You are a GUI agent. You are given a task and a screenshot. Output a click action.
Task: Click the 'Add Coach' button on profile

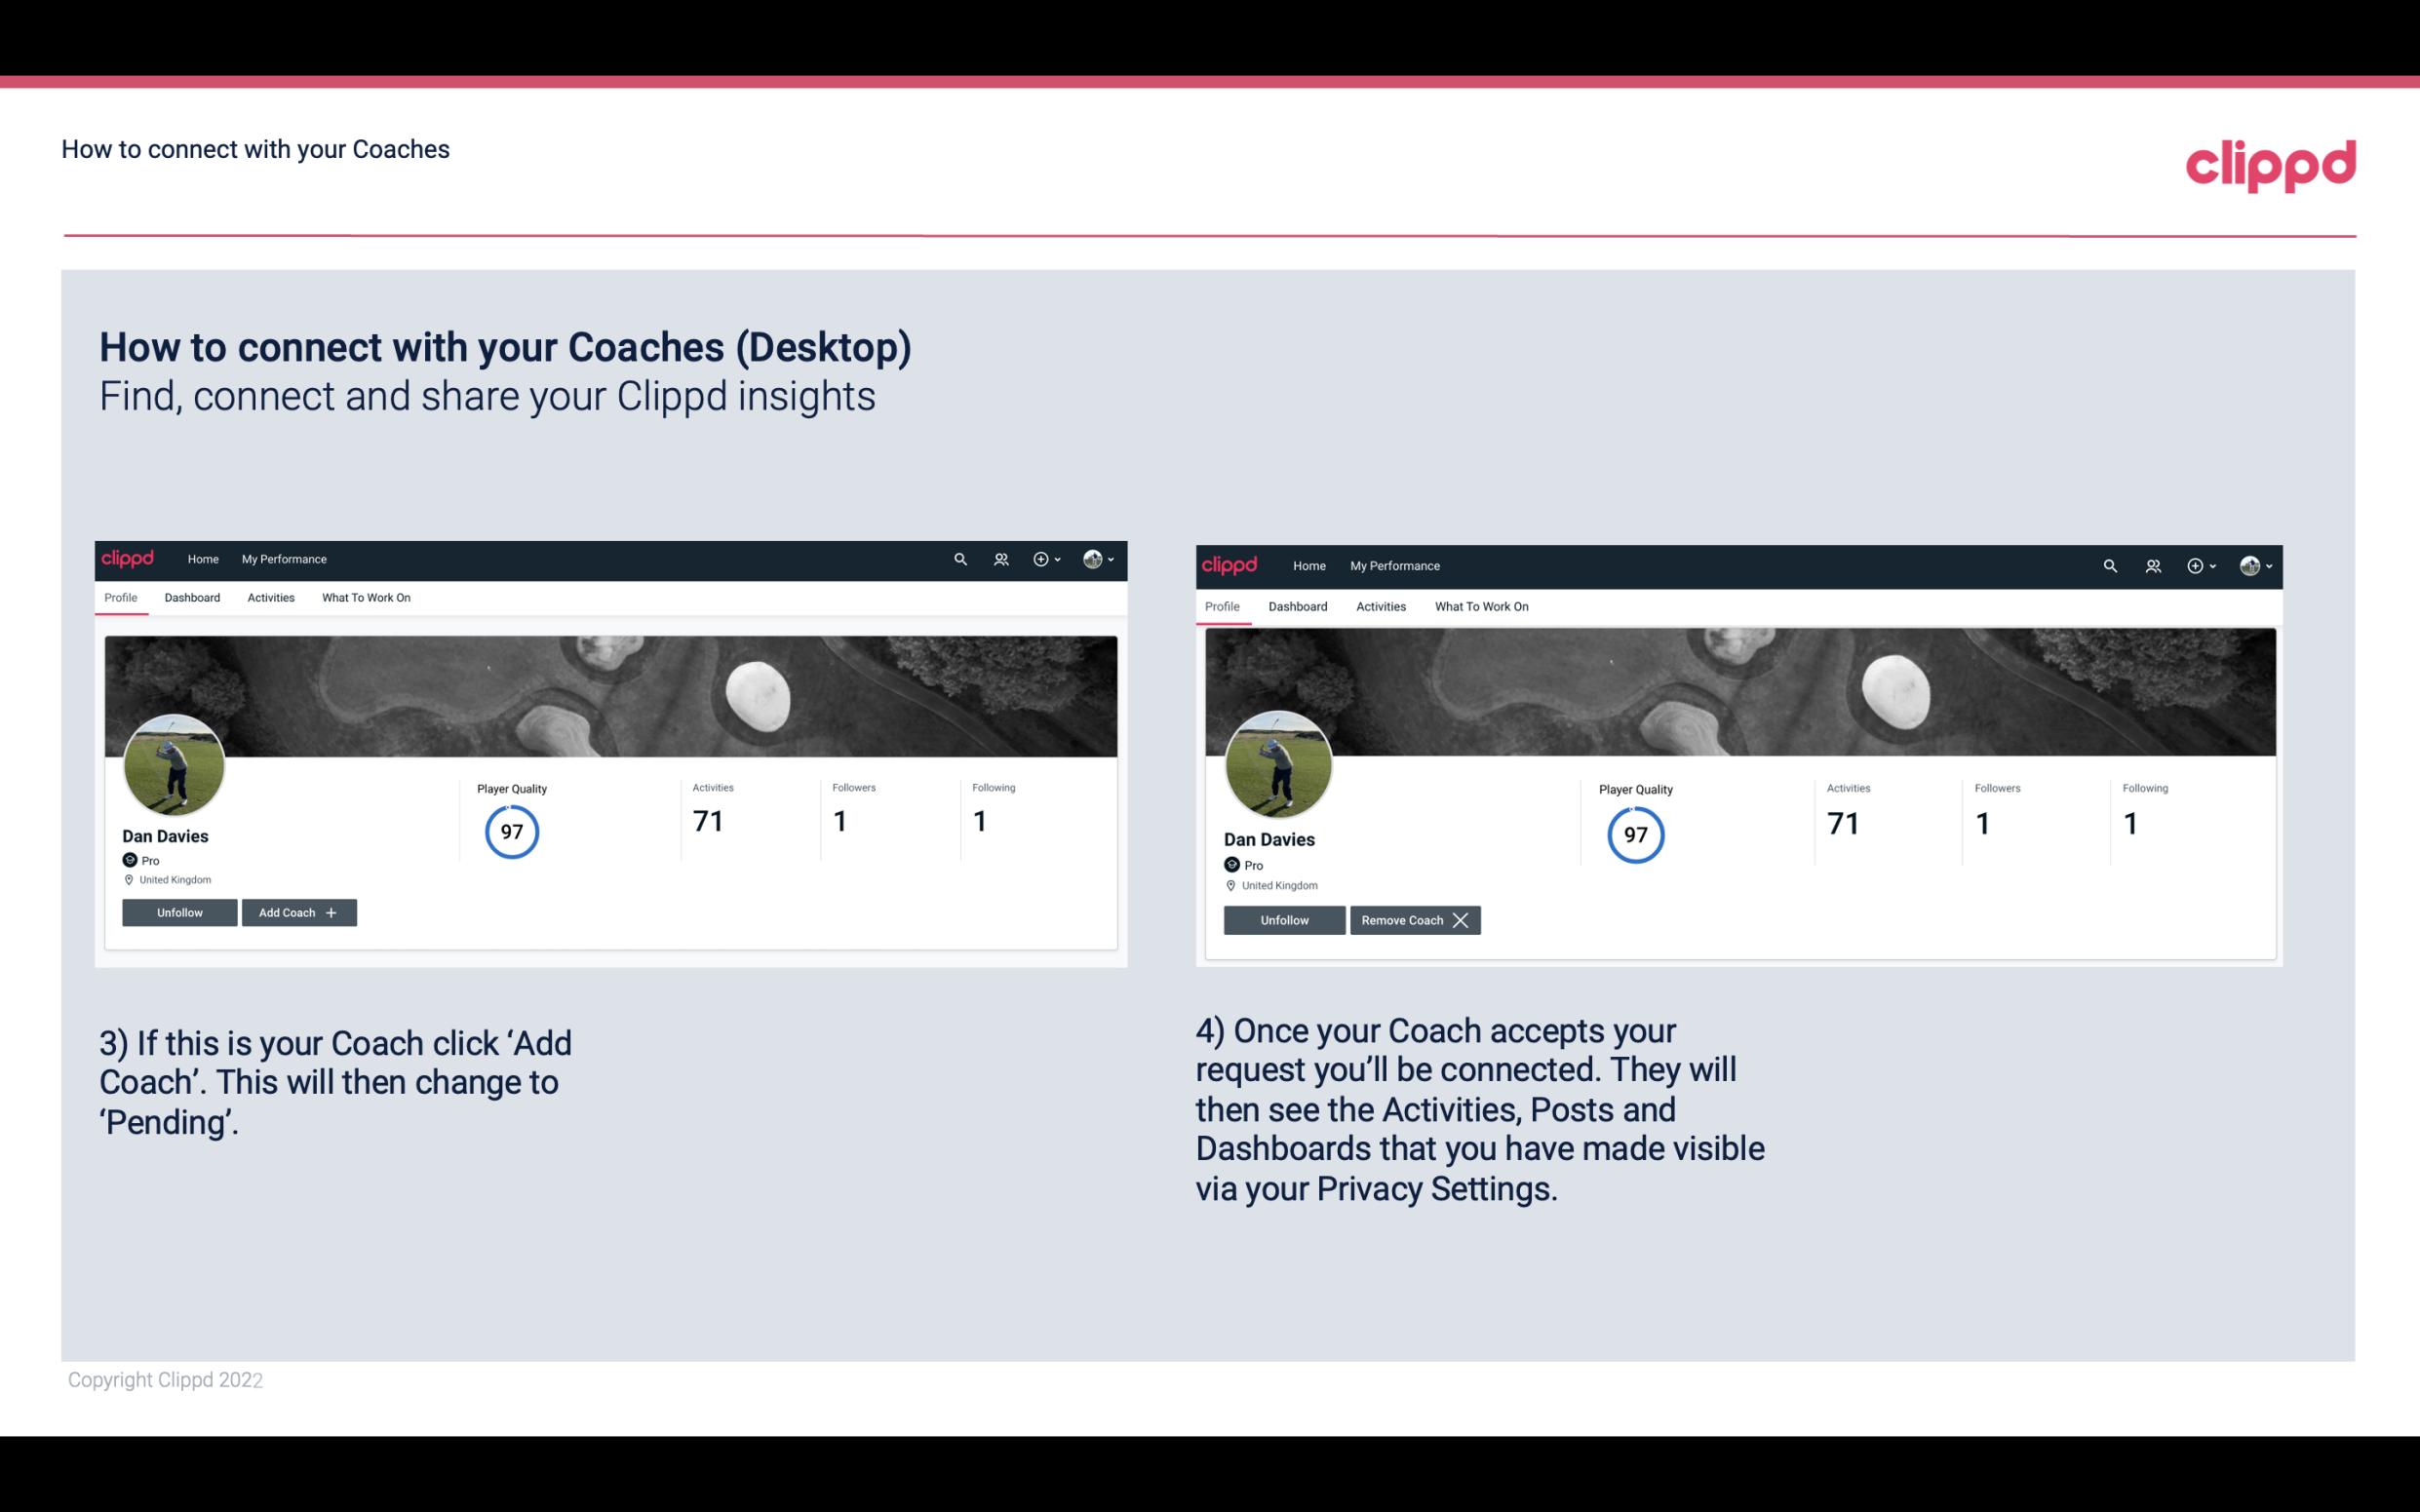coord(298,911)
